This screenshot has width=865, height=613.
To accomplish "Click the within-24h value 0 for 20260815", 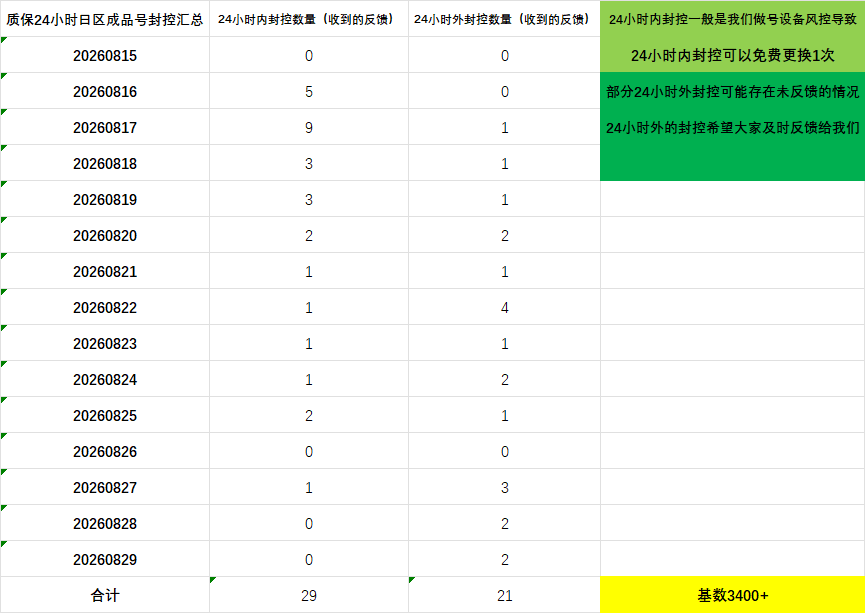I will [309, 55].
